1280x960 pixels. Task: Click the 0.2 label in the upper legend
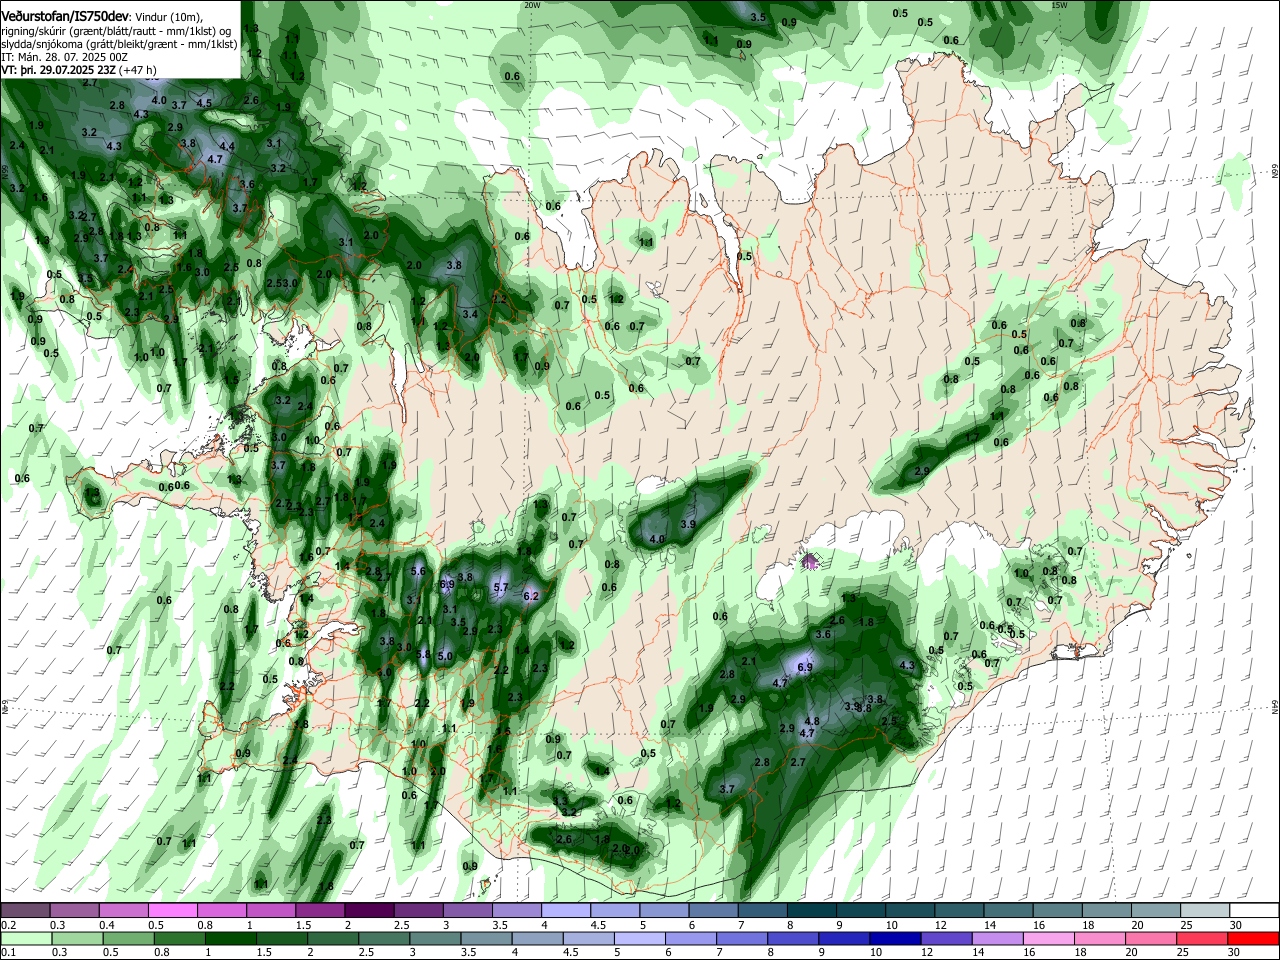[8, 925]
